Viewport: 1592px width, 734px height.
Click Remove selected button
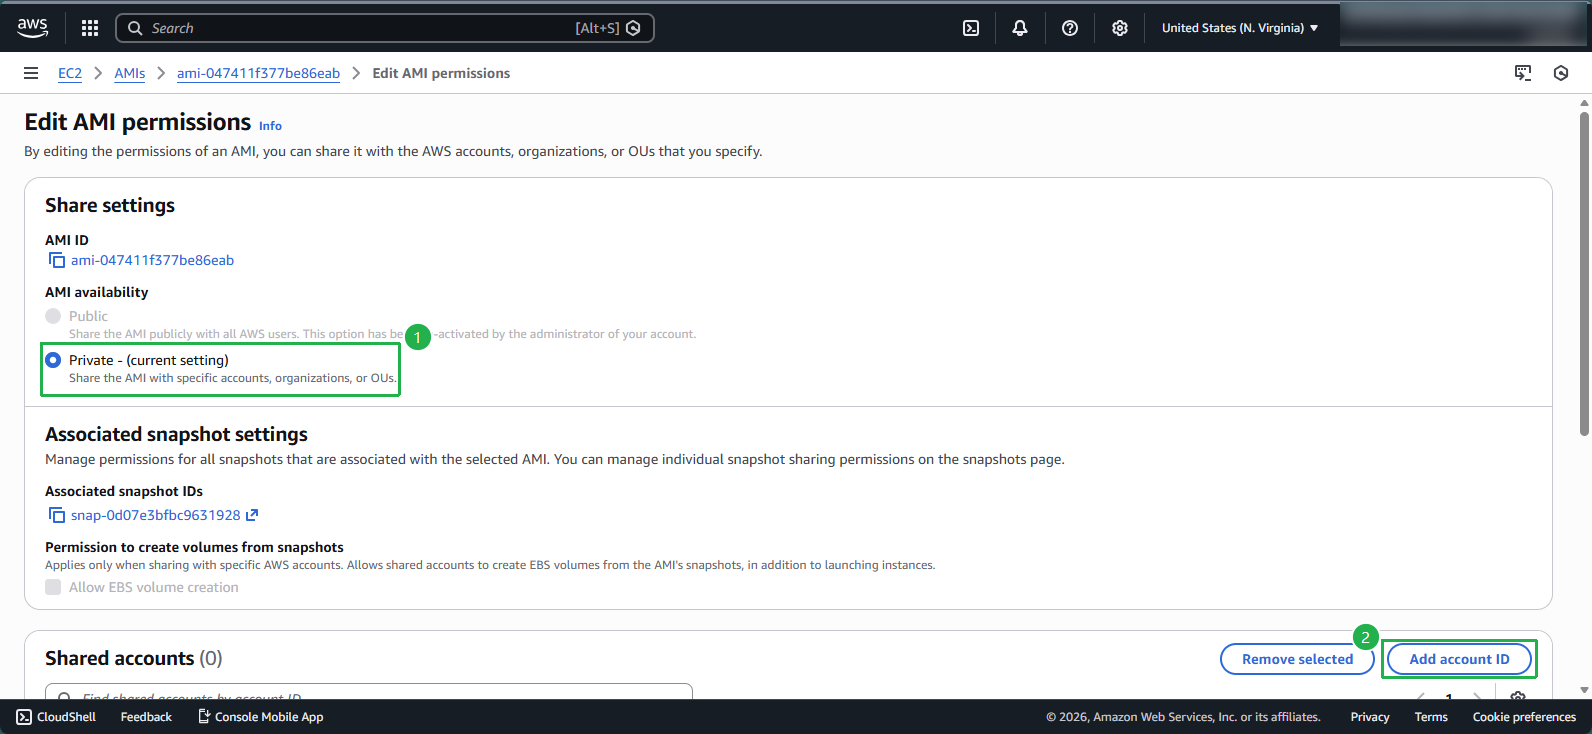(x=1297, y=659)
